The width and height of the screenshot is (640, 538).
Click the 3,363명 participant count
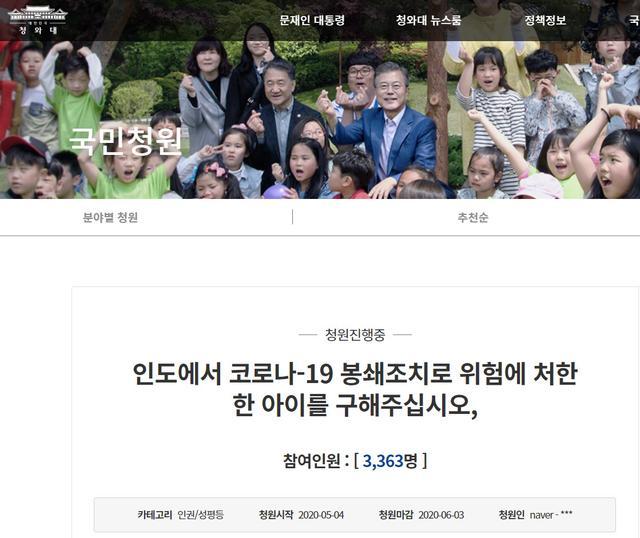click(x=390, y=461)
